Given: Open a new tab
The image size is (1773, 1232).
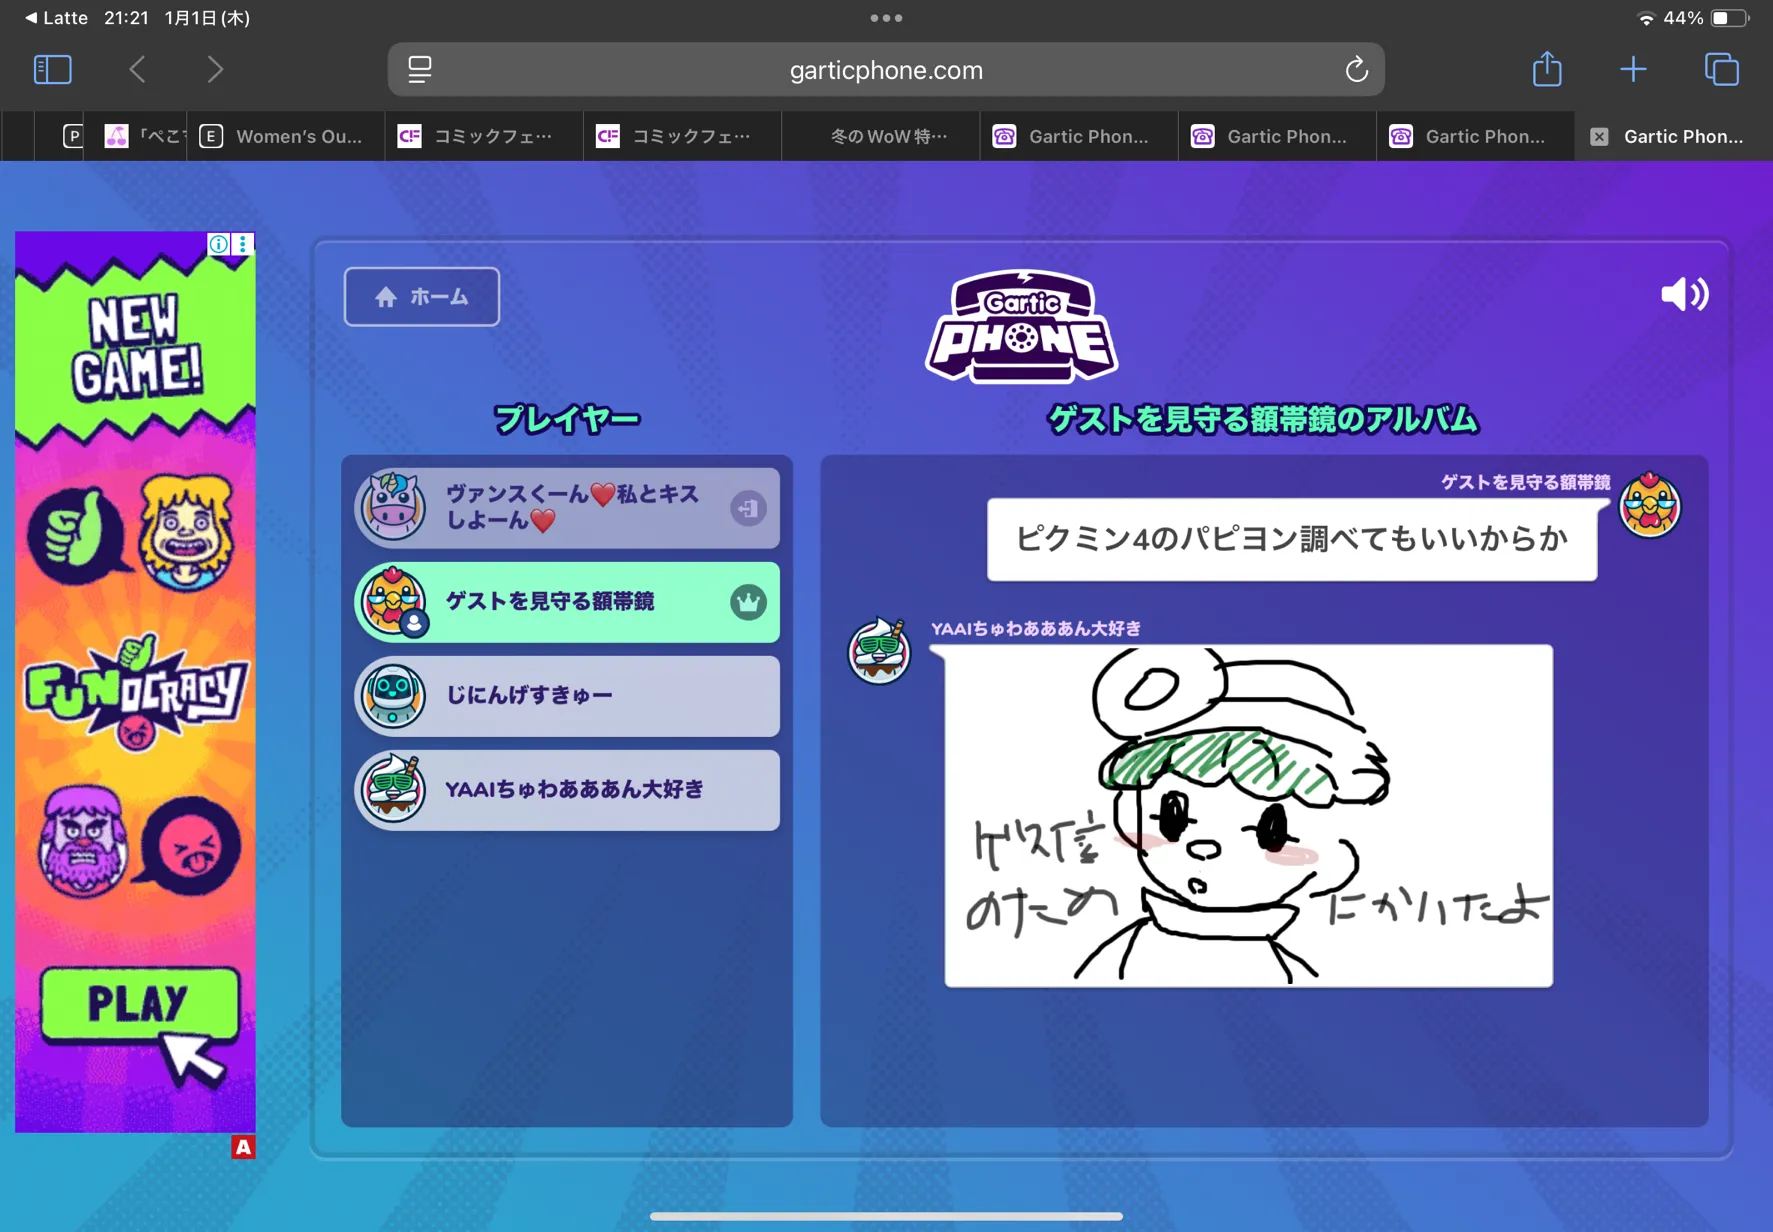Looking at the screenshot, I should 1633,69.
